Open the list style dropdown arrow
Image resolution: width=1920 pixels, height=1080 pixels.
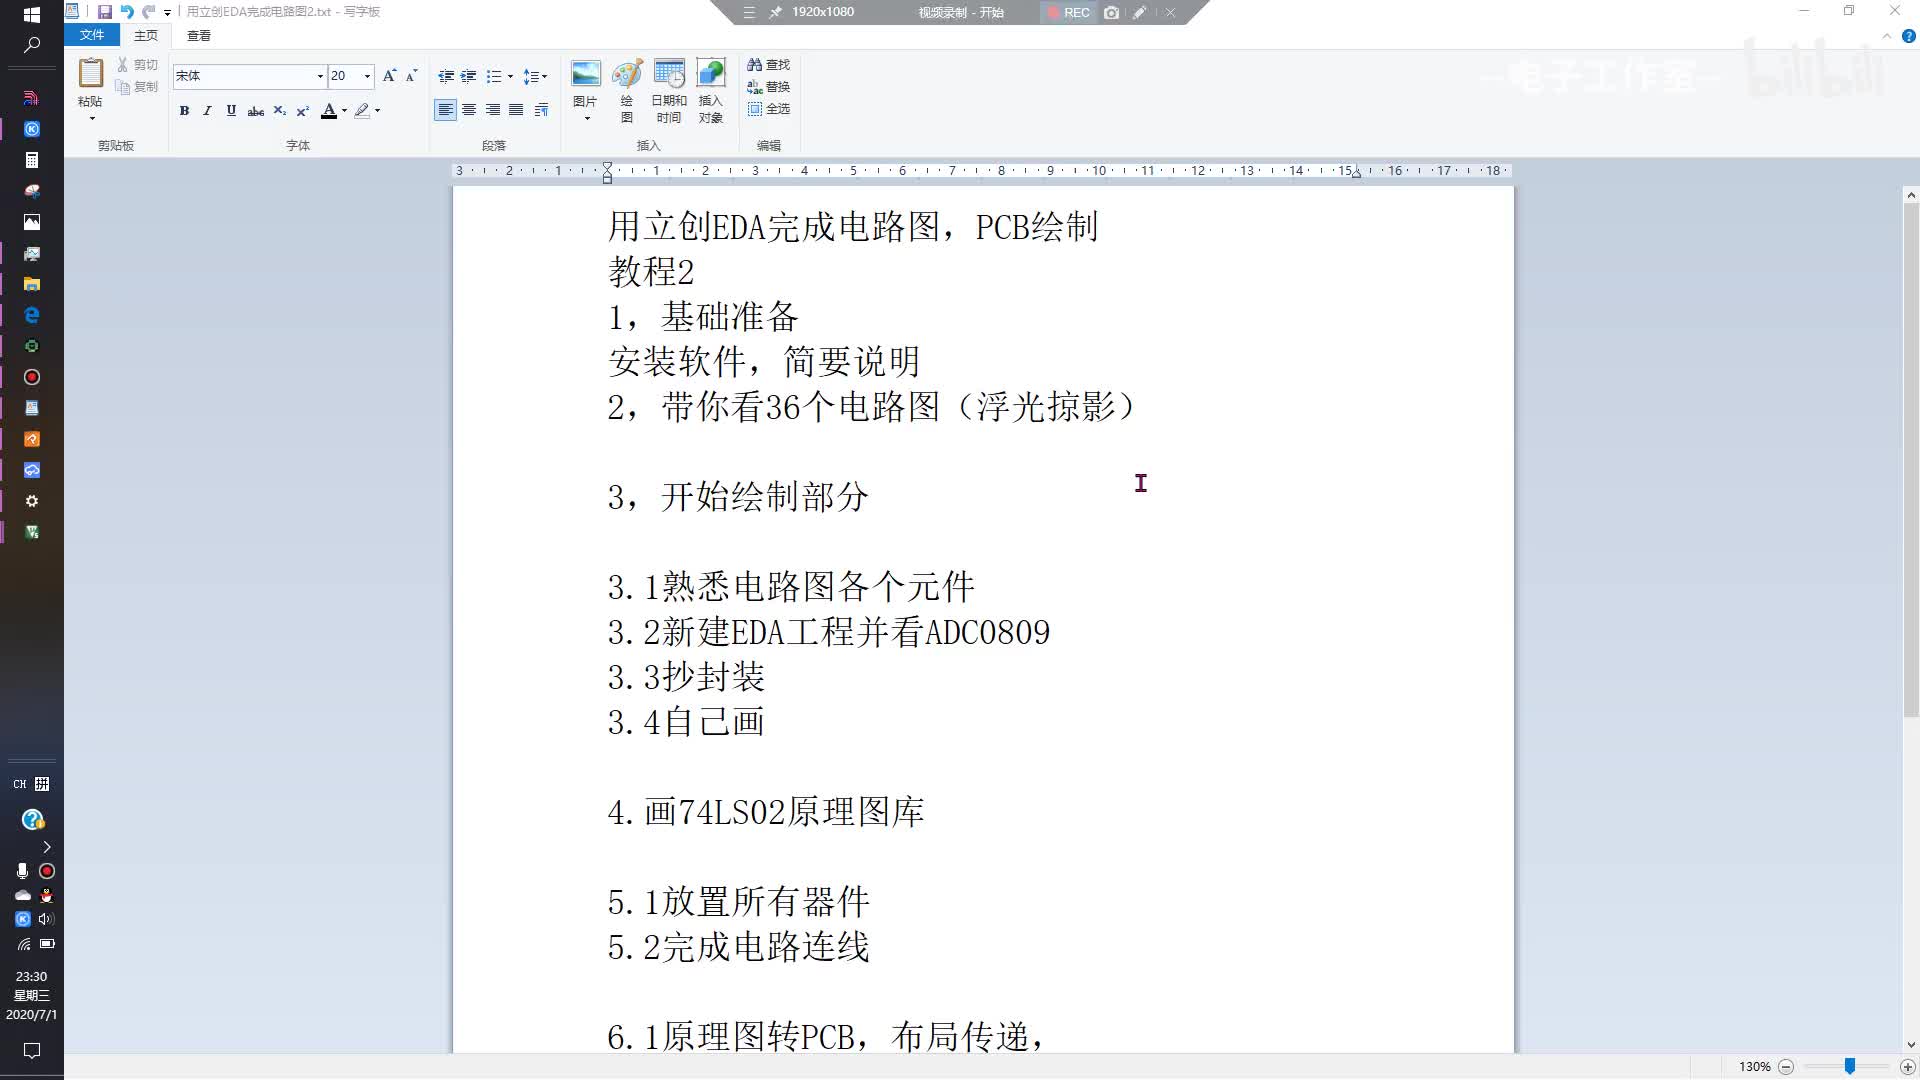pyautogui.click(x=510, y=76)
